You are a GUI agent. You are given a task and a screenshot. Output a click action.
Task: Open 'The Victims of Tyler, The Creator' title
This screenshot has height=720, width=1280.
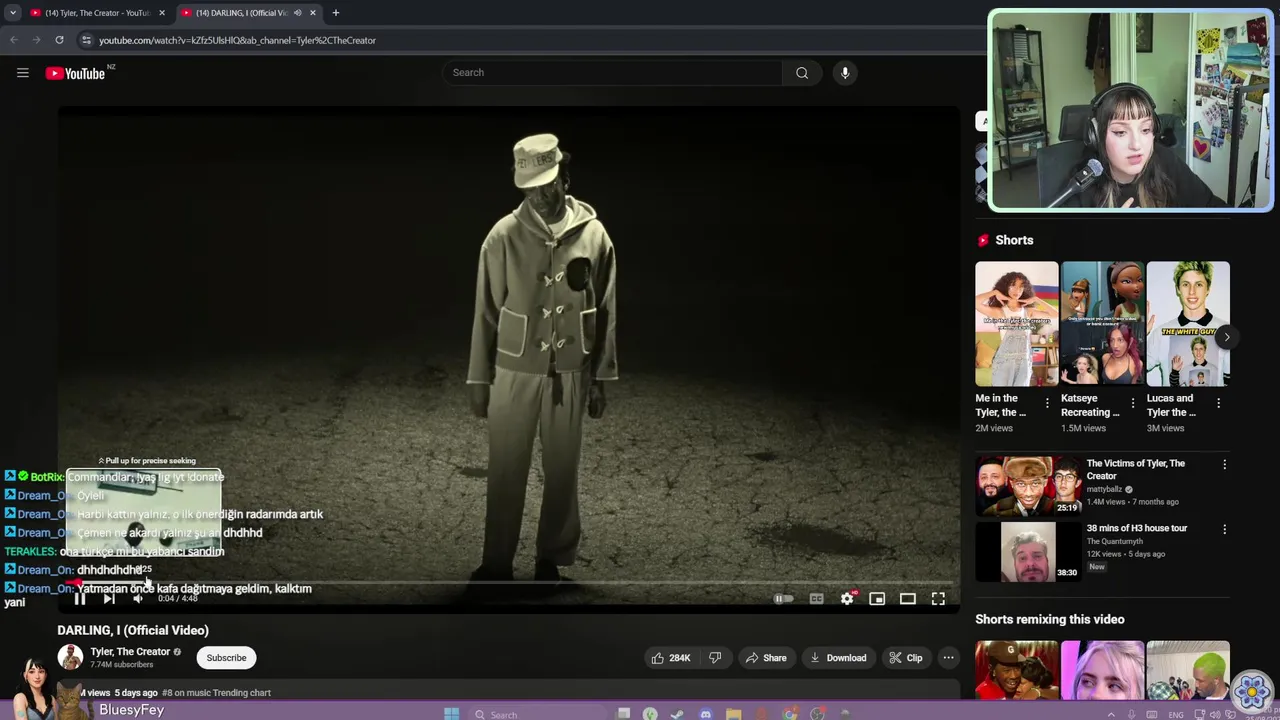pyautogui.click(x=1136, y=470)
